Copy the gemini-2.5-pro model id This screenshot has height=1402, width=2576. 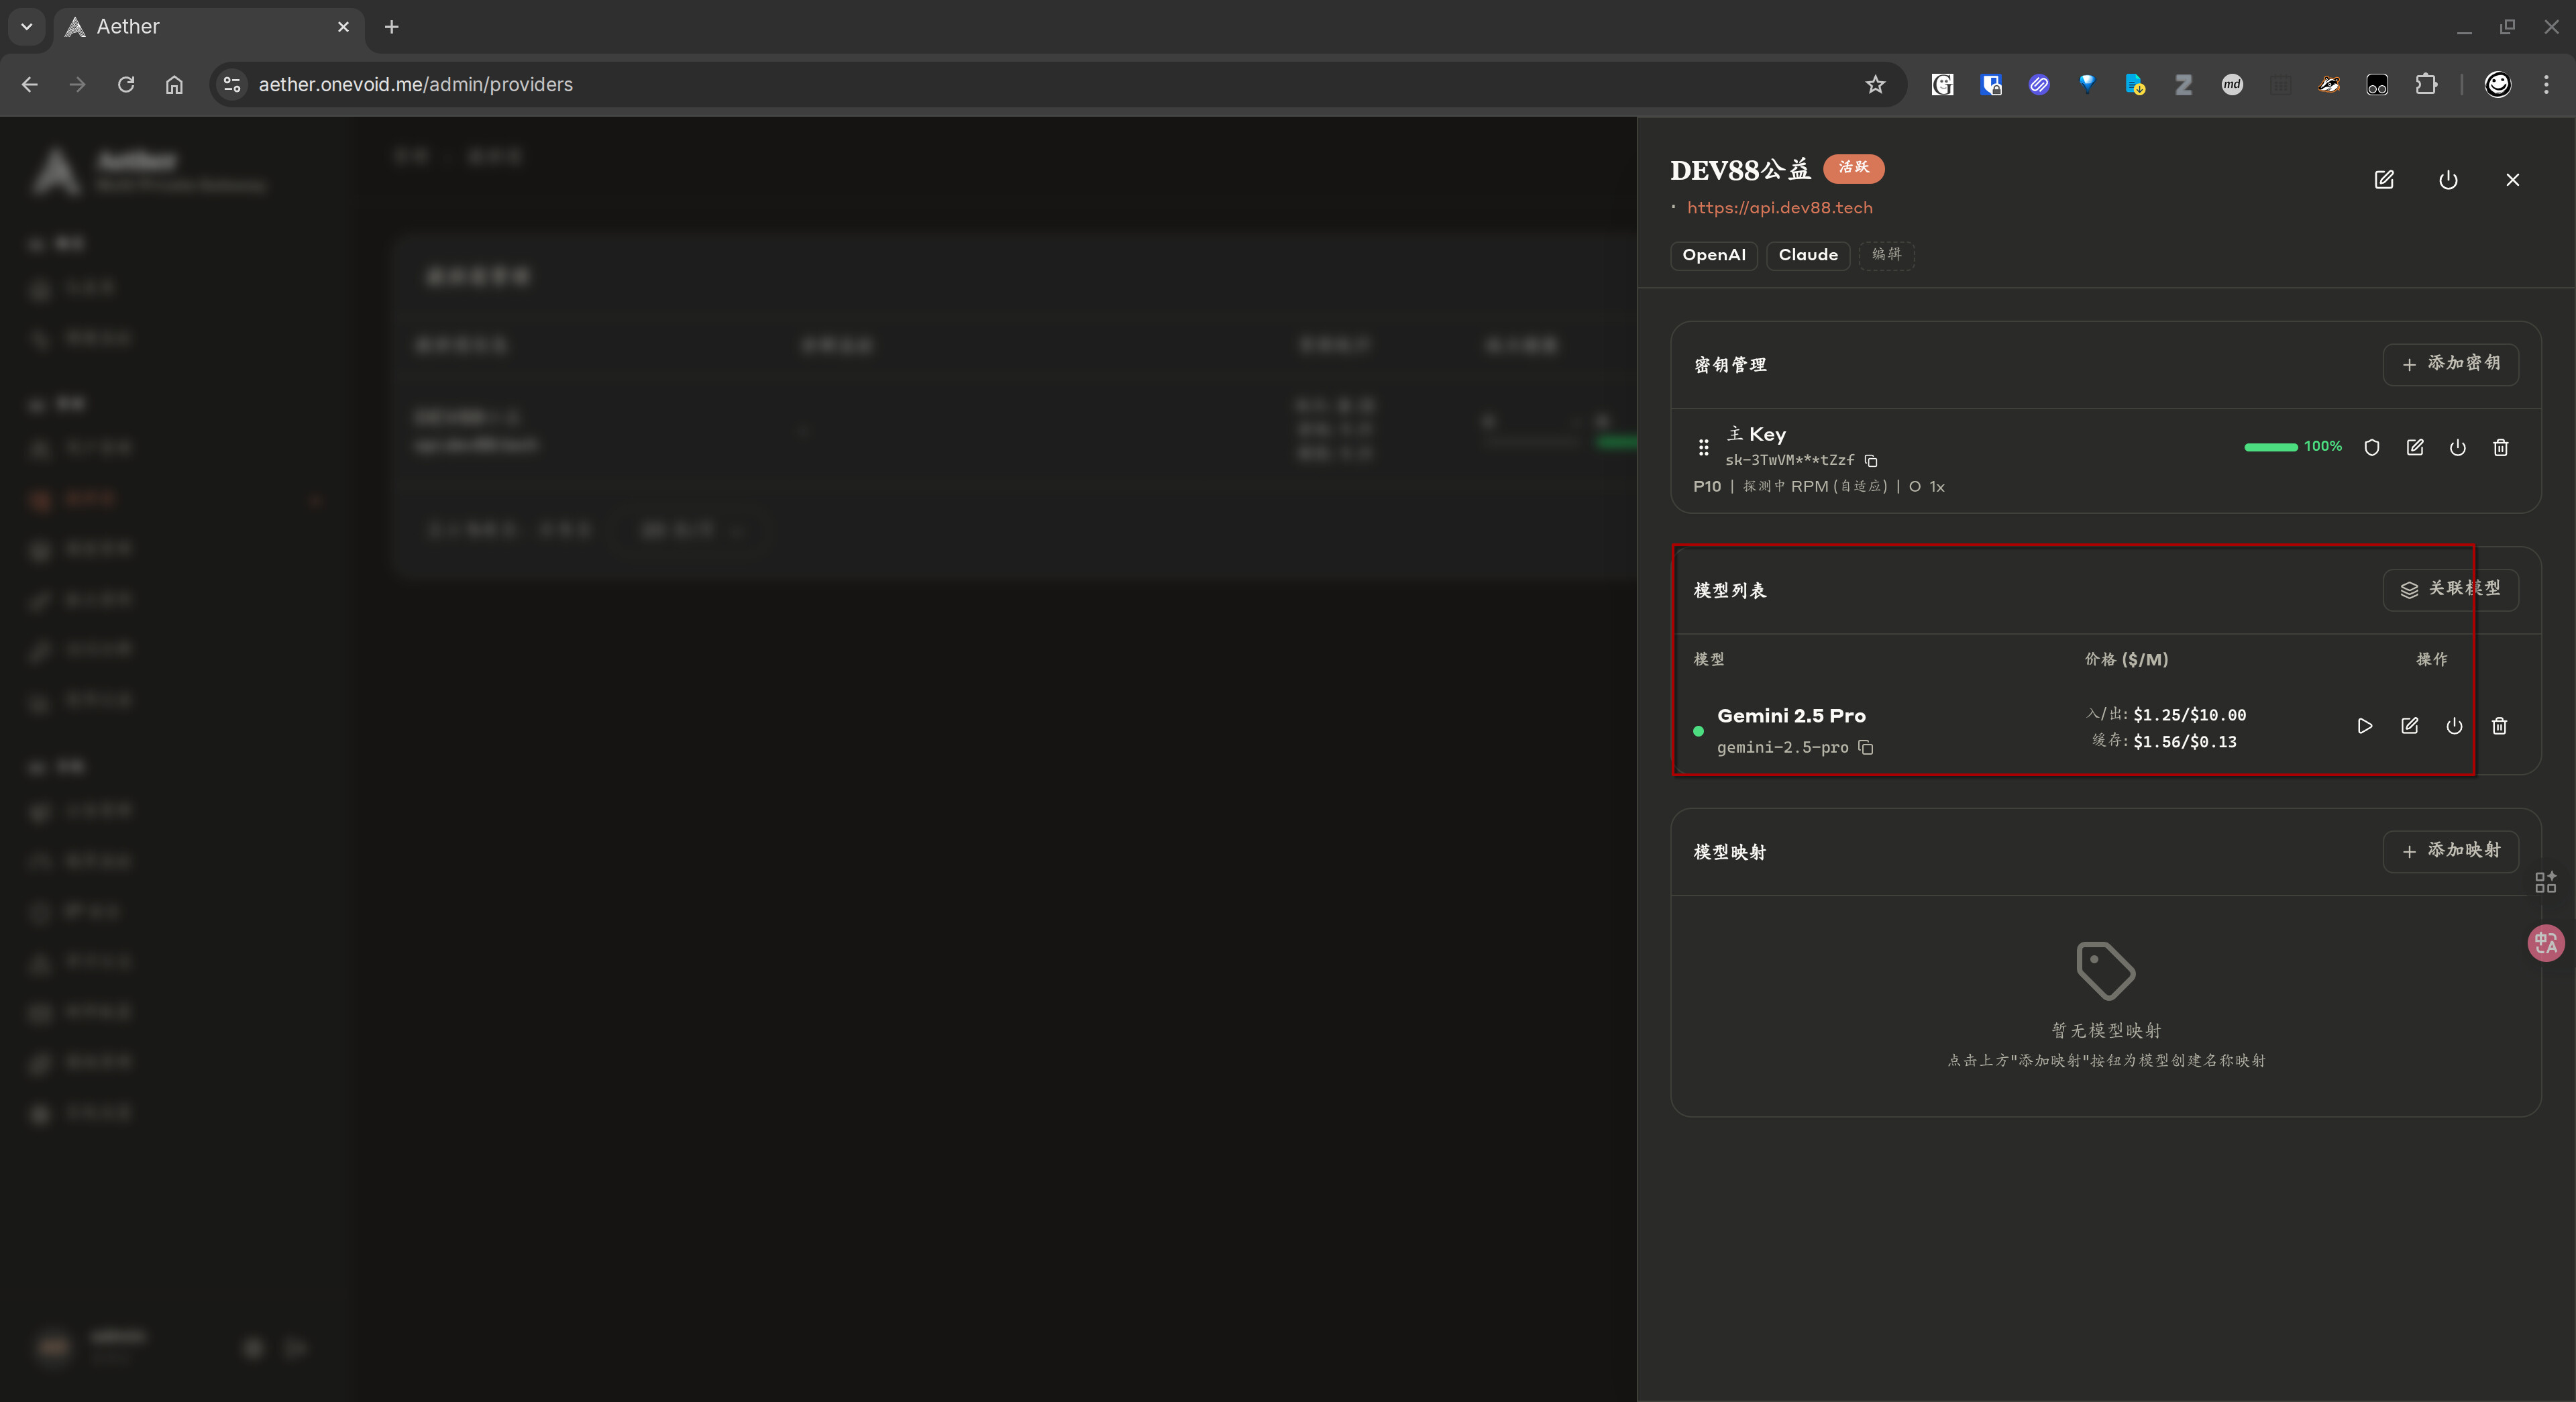1865,748
